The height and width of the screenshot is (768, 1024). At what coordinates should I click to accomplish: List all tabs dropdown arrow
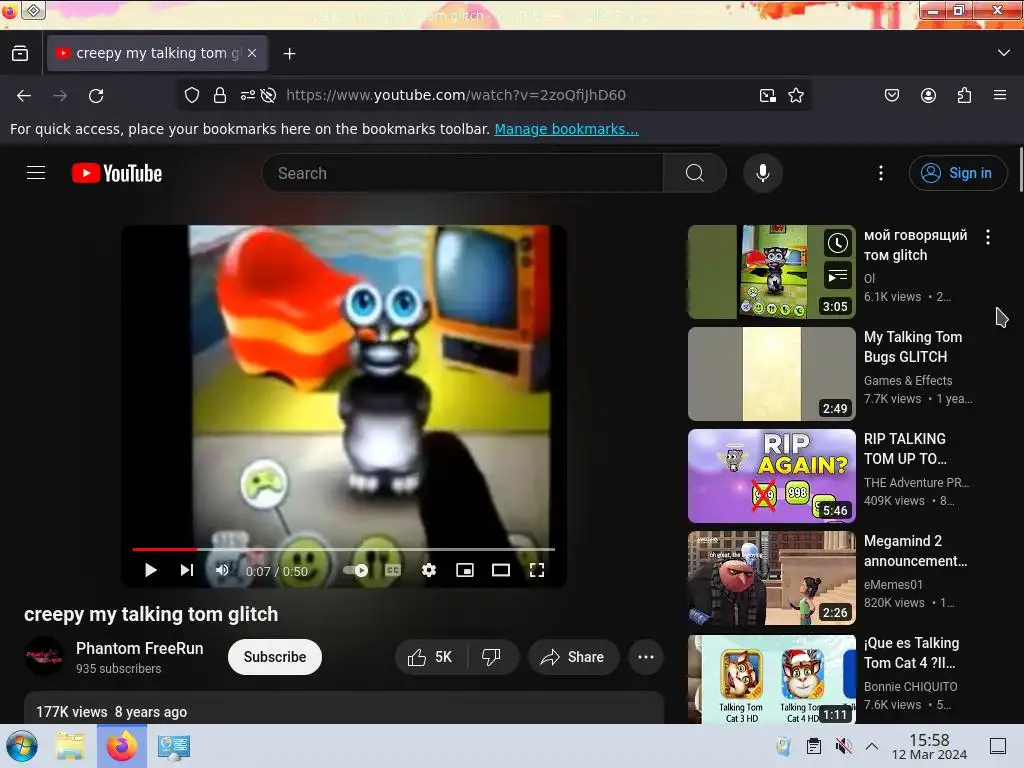(x=1004, y=53)
